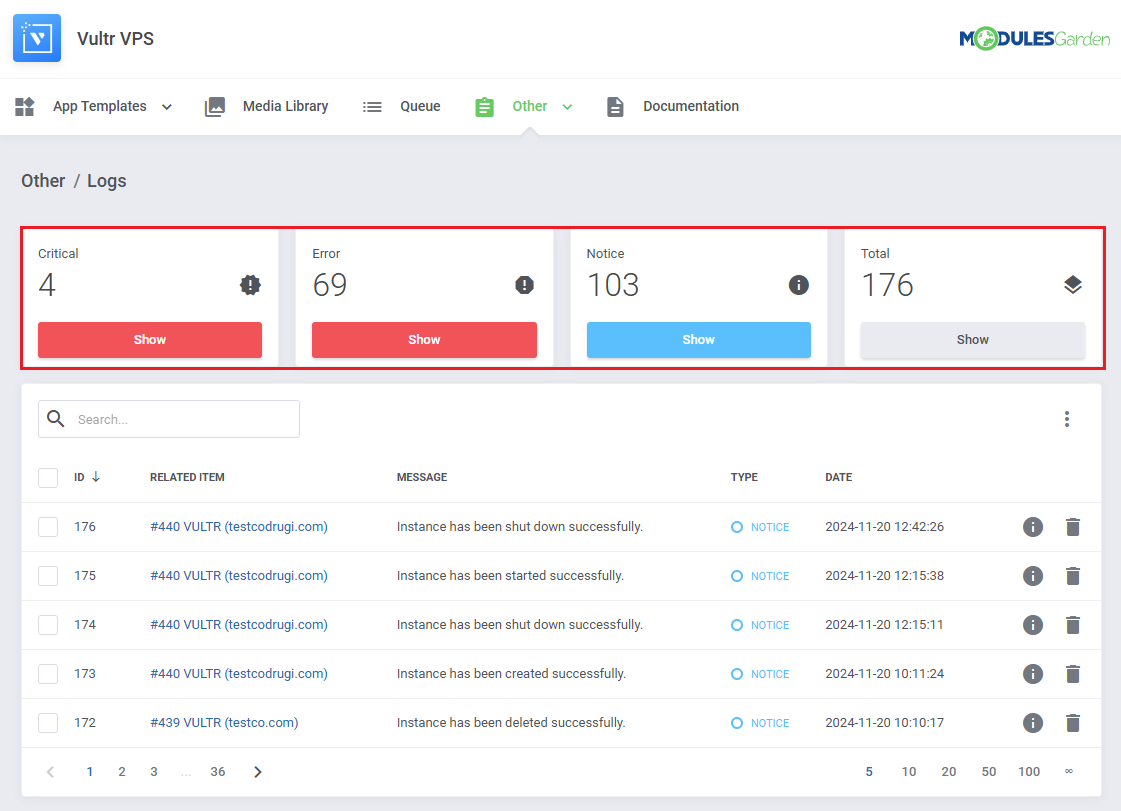This screenshot has width=1121, height=811.
Task: Open the Media Library tab
Action: 284,107
